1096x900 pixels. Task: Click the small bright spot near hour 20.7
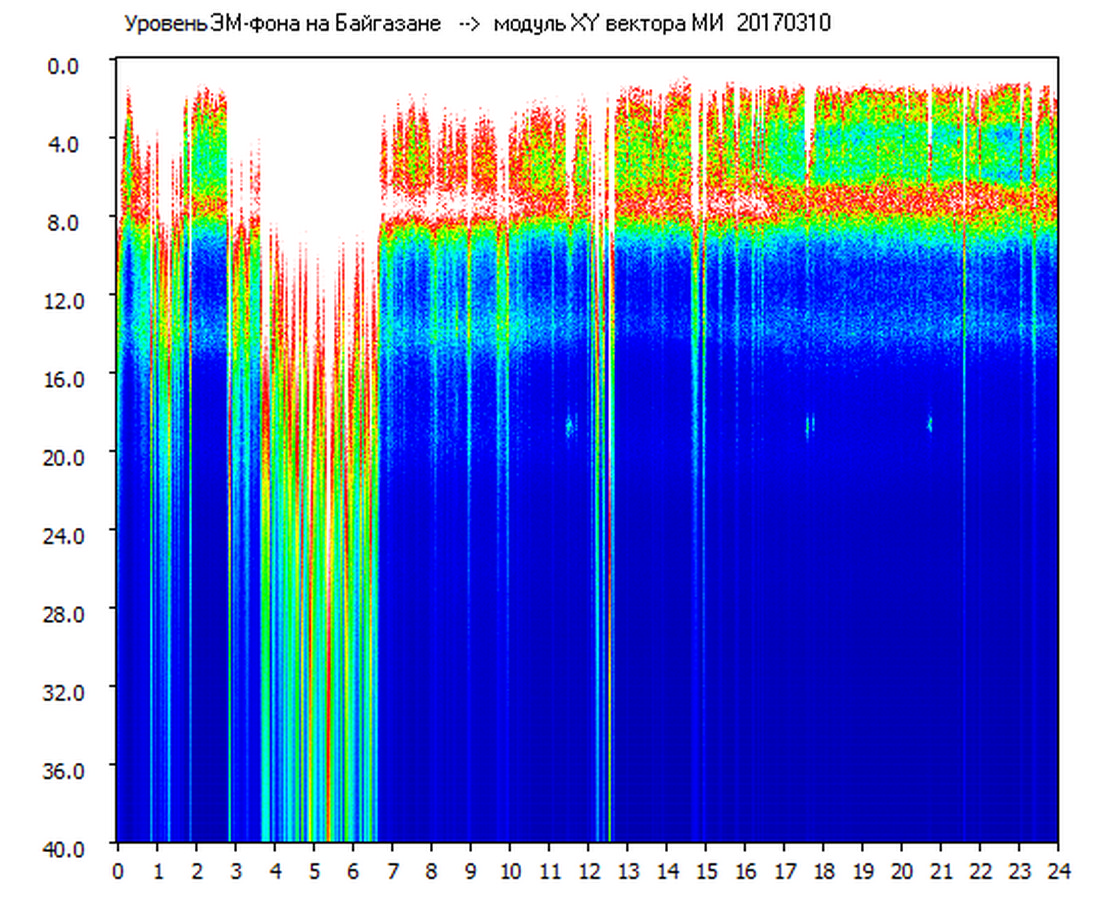(x=929, y=424)
